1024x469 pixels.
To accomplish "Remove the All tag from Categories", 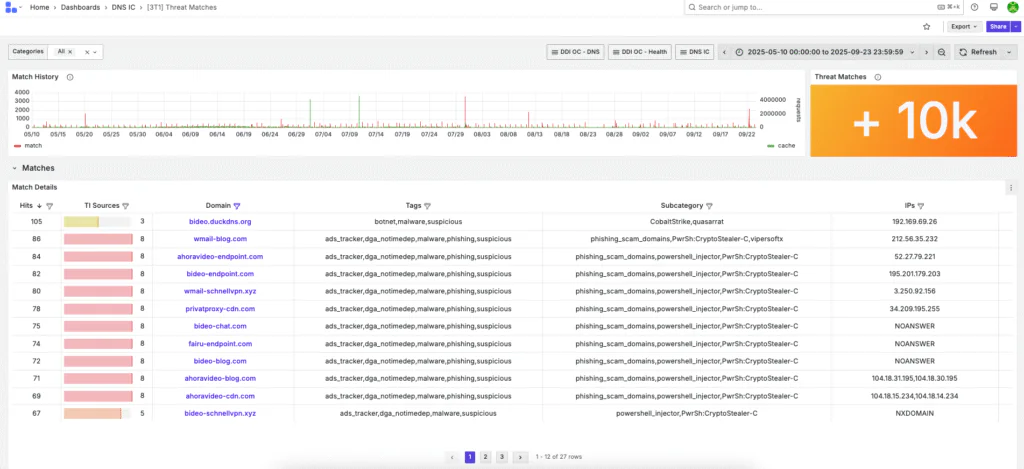I will (70, 52).
